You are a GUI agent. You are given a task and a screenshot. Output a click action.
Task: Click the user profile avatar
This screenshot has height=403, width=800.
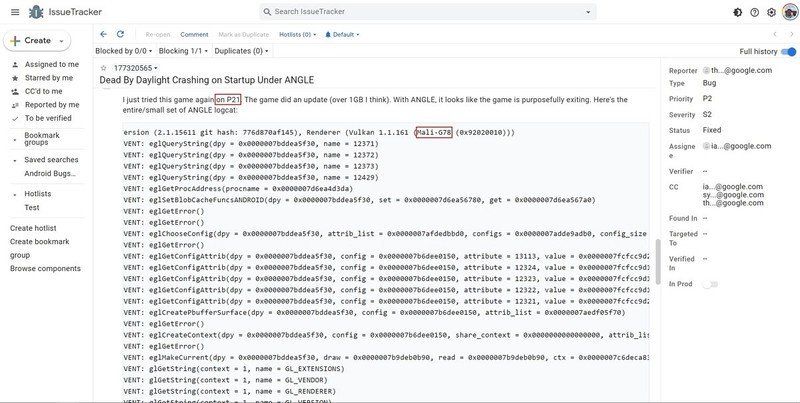pos(789,12)
